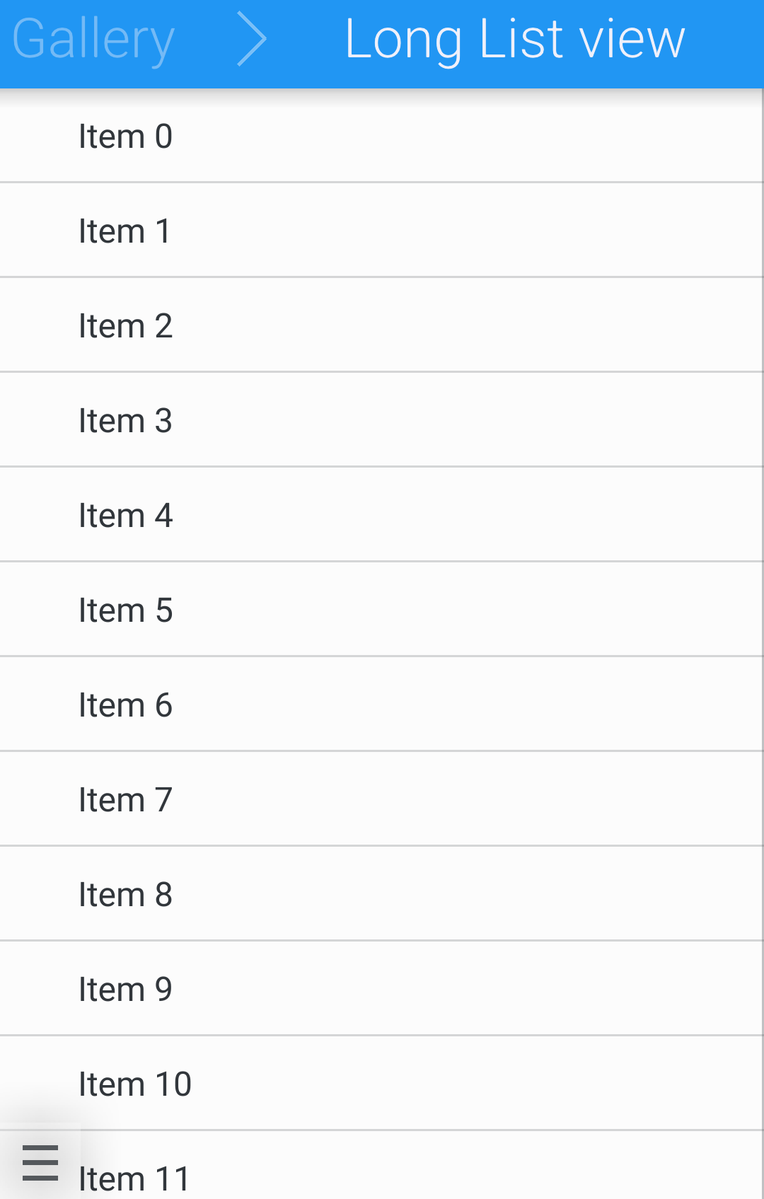The height and width of the screenshot is (1199, 764).
Task: Click empty area right of Item 5
Action: (480, 610)
